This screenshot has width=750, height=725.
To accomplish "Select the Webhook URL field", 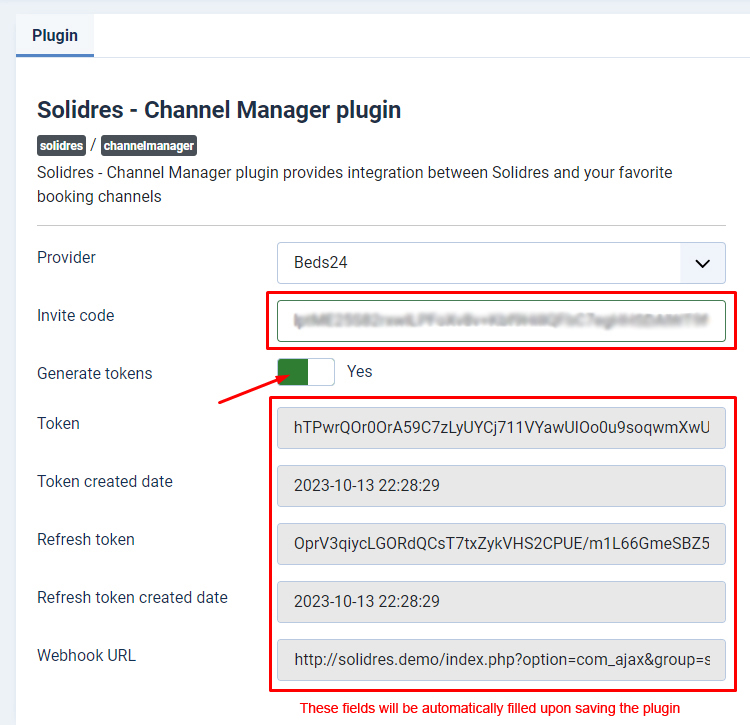I will pos(501,659).
